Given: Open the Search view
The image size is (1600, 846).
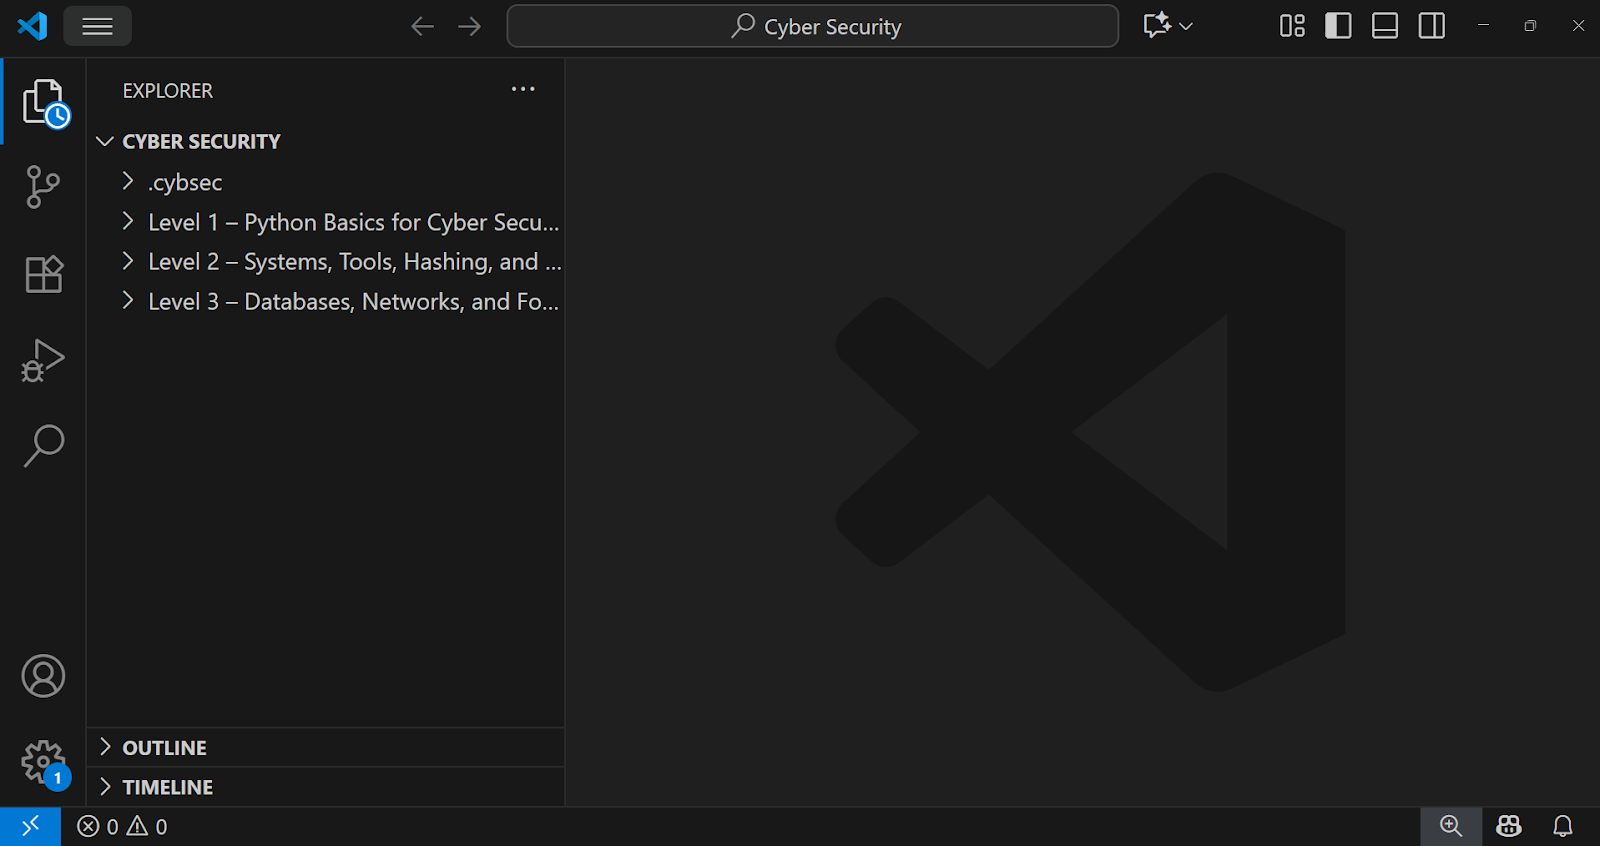Looking at the screenshot, I should coord(43,446).
